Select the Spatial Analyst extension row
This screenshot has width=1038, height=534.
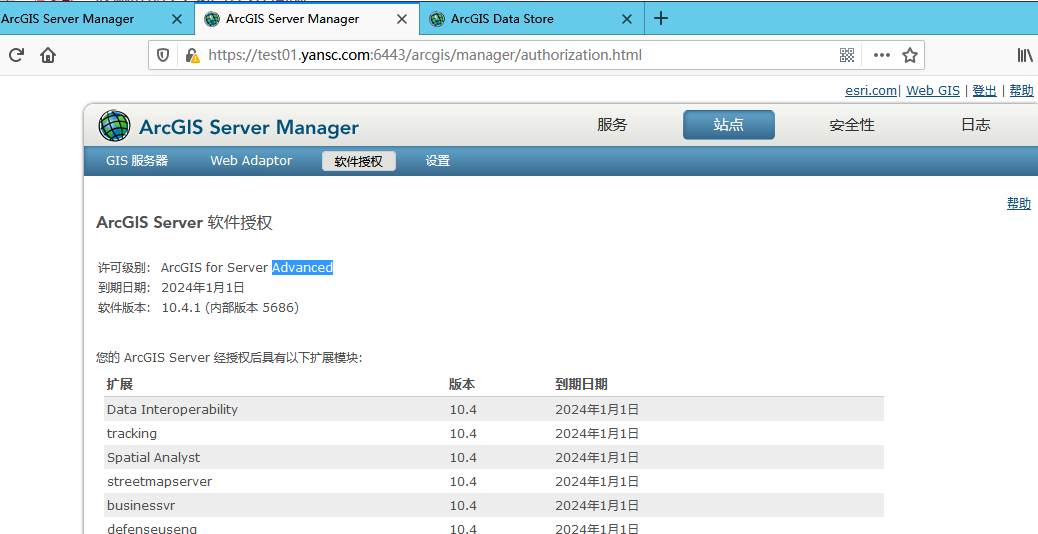(x=494, y=457)
